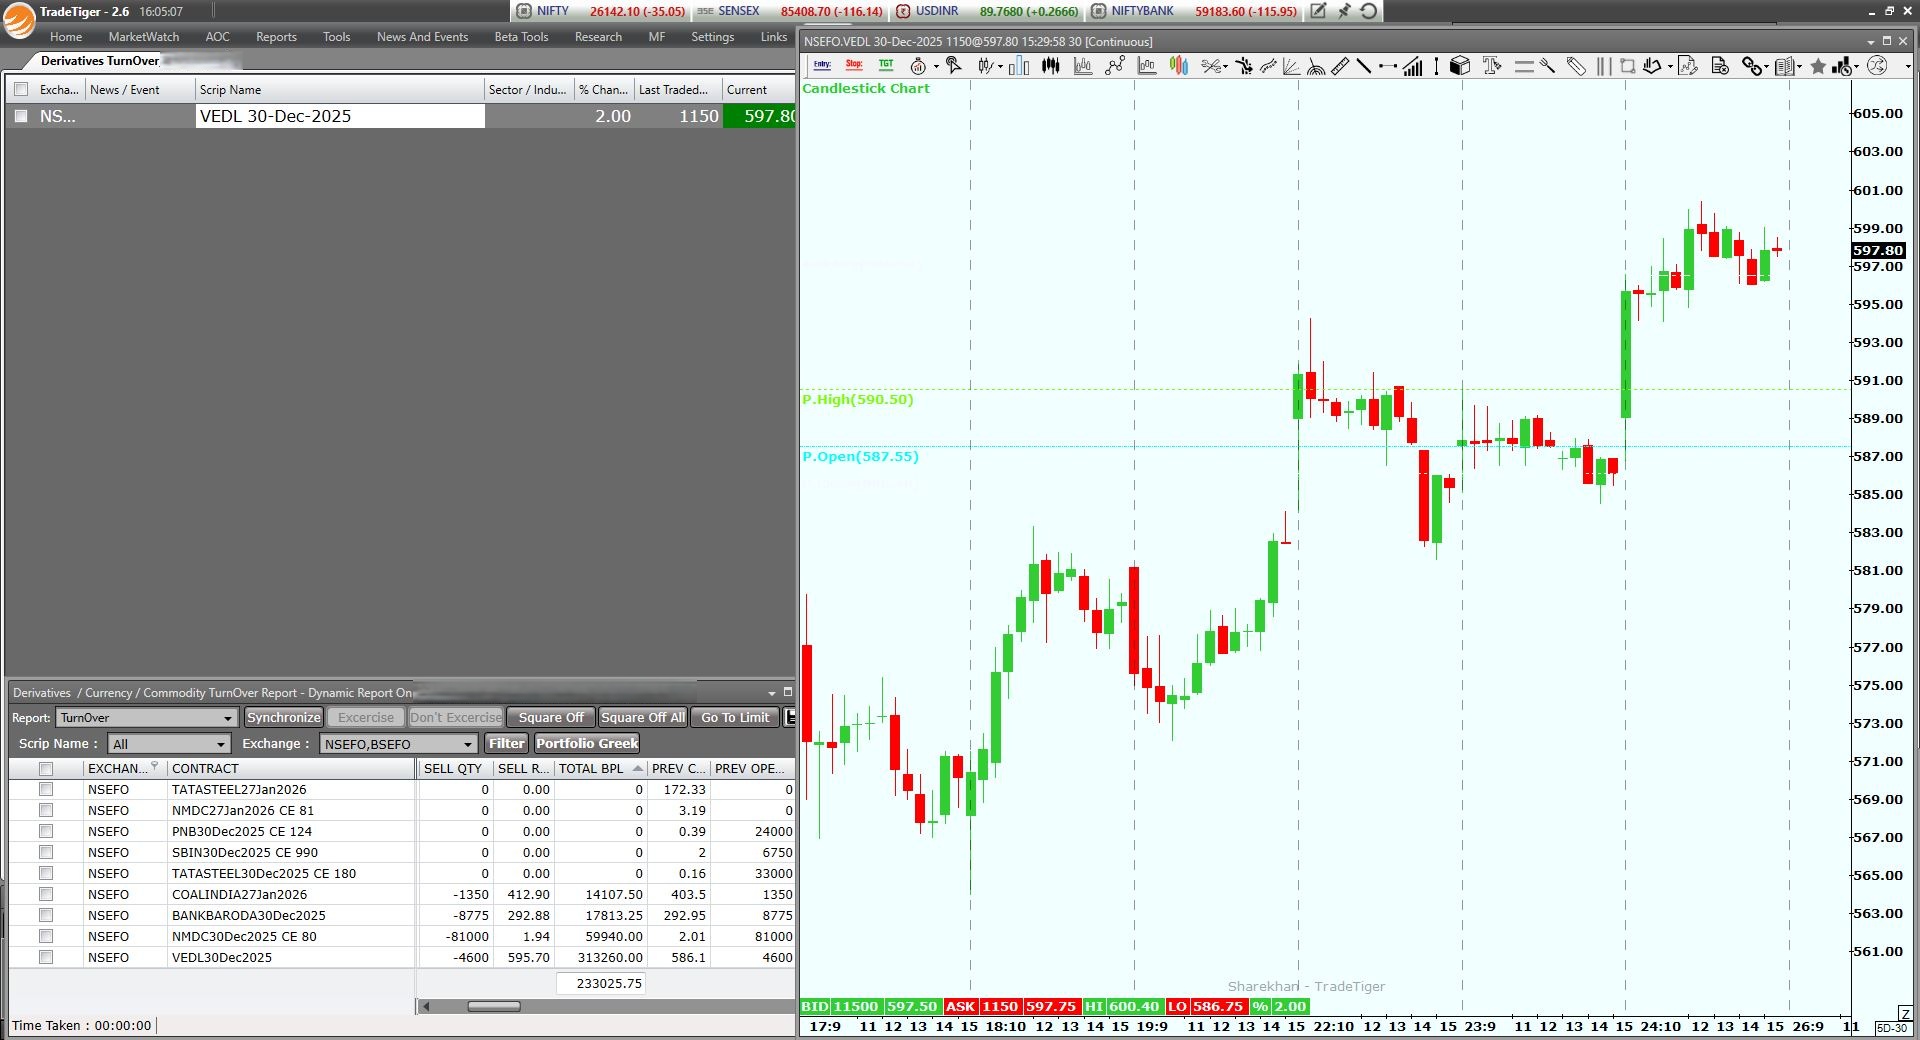Expand the Scrip Name dropdown
This screenshot has height=1040, width=1920.
pyautogui.click(x=221, y=744)
